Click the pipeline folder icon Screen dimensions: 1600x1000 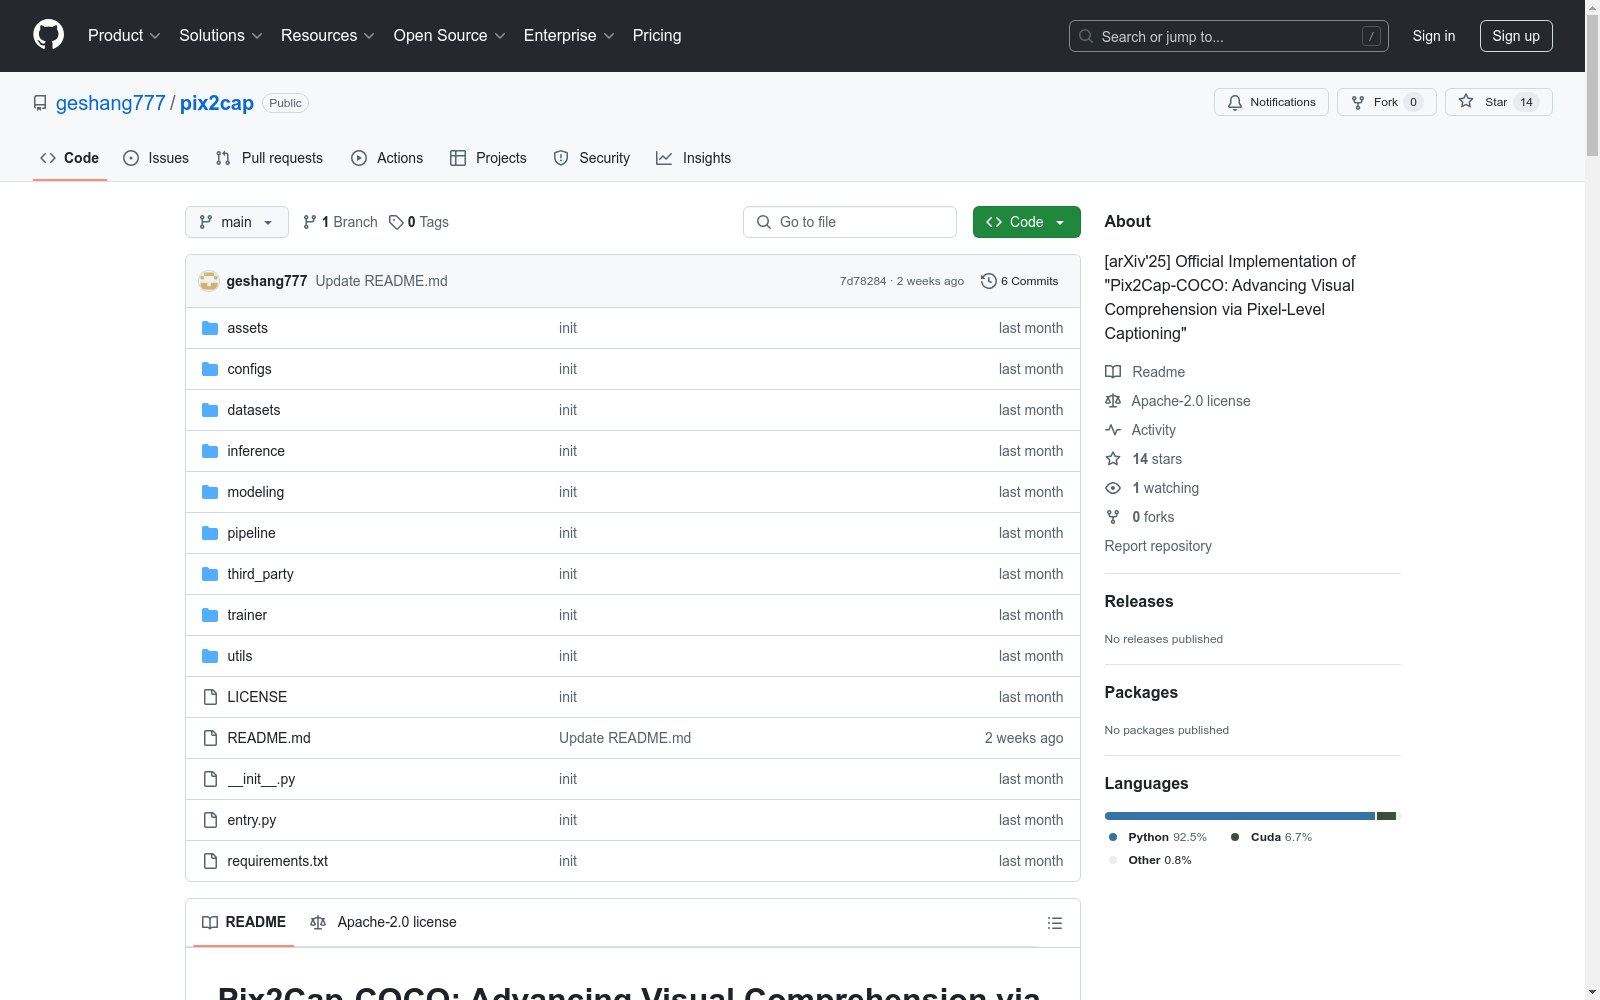210,533
